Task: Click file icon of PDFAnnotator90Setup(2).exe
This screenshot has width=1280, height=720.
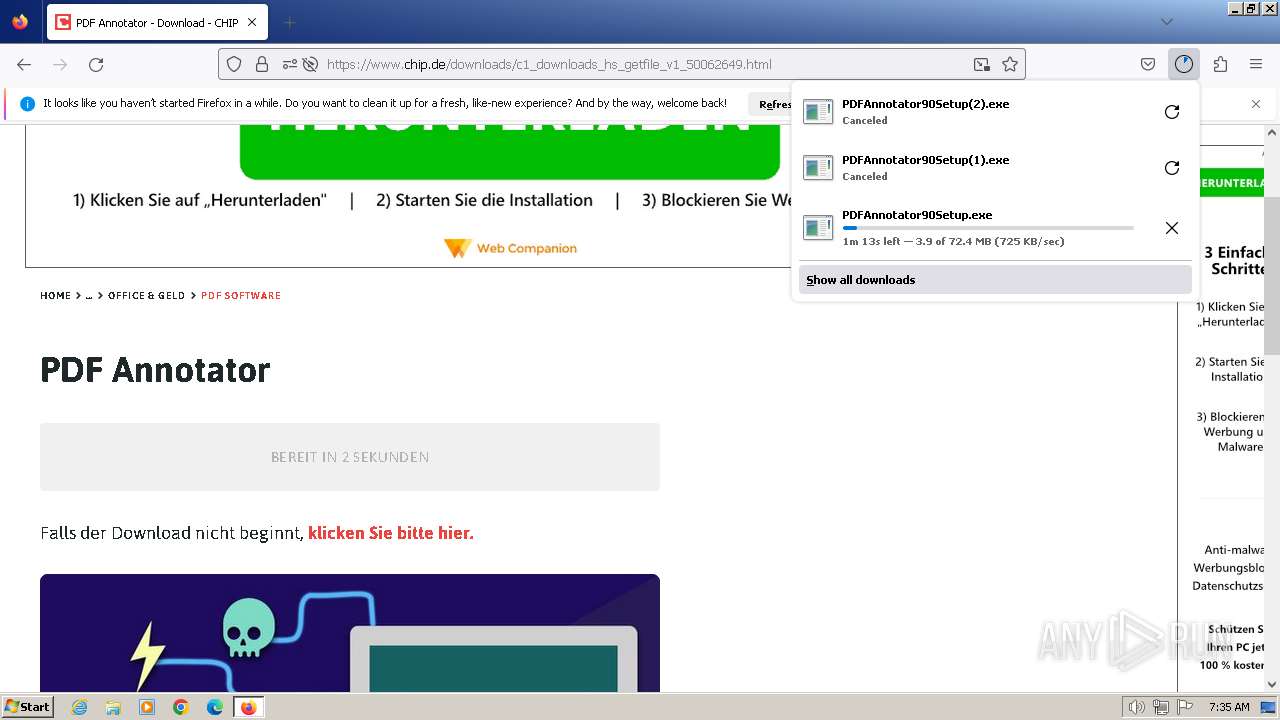Action: click(x=818, y=112)
